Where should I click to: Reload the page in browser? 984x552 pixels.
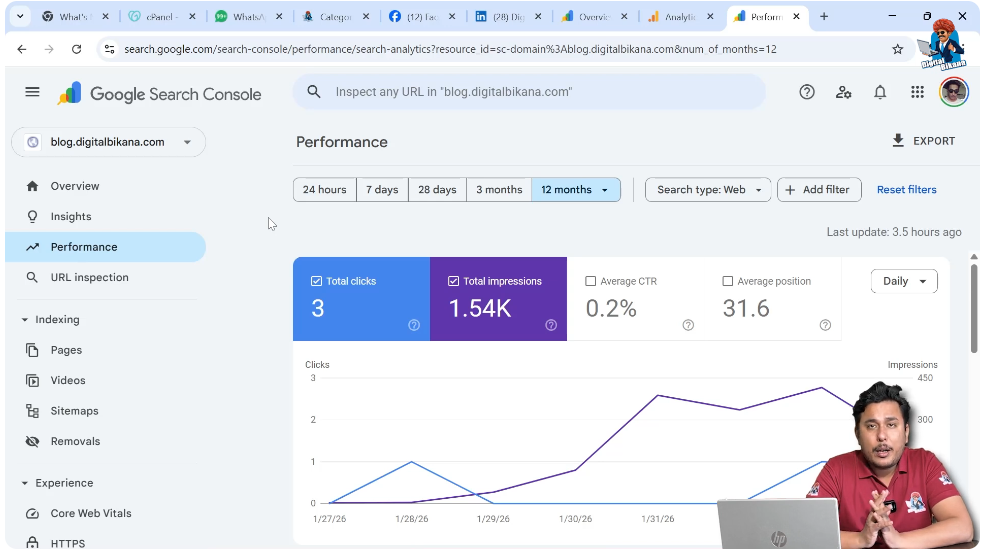pyautogui.click(x=77, y=49)
